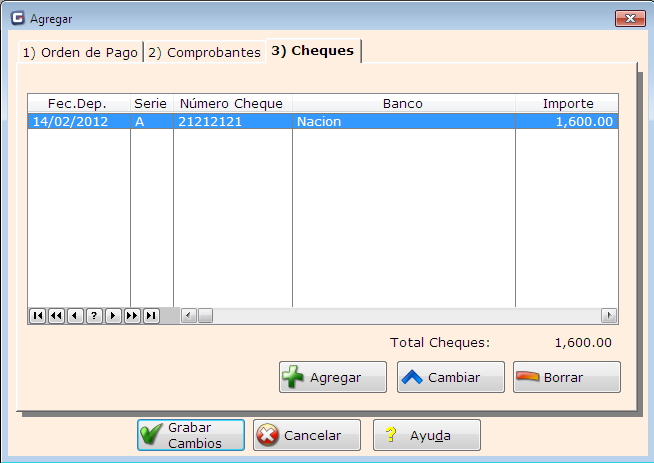Select cheque number 21212121 cell

tap(233, 121)
